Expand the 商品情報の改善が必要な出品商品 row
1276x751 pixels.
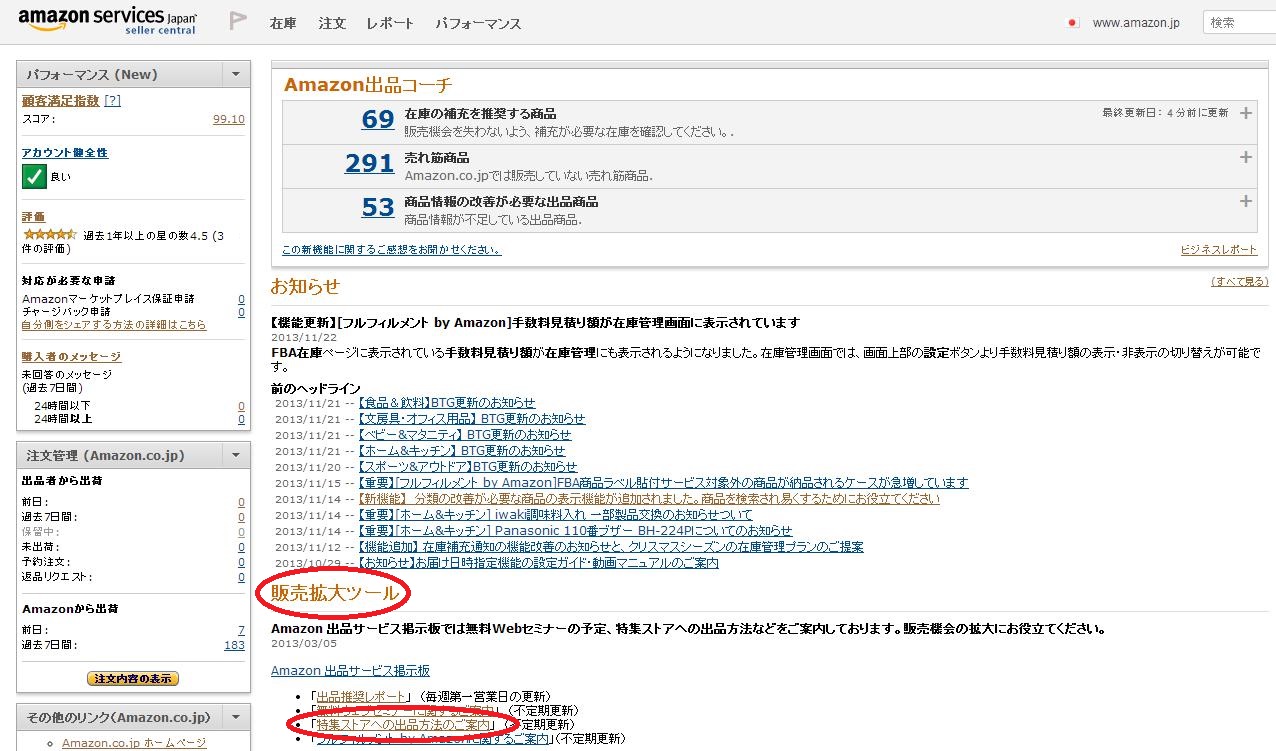[x=1245, y=201]
